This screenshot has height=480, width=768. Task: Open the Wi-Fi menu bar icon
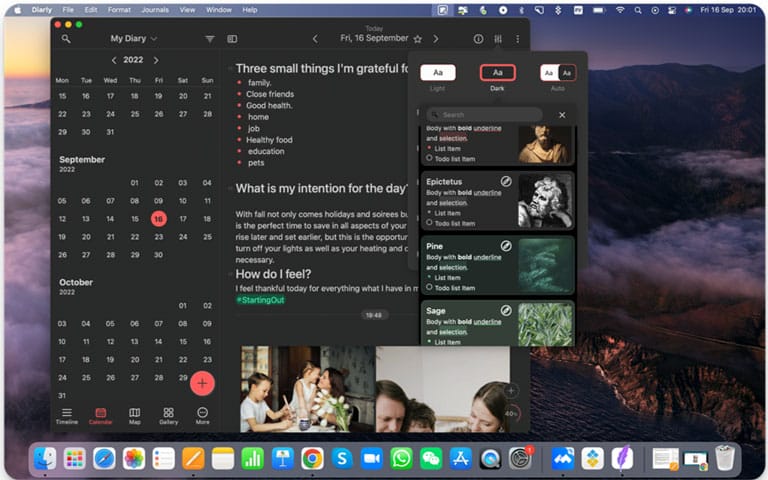click(x=620, y=10)
